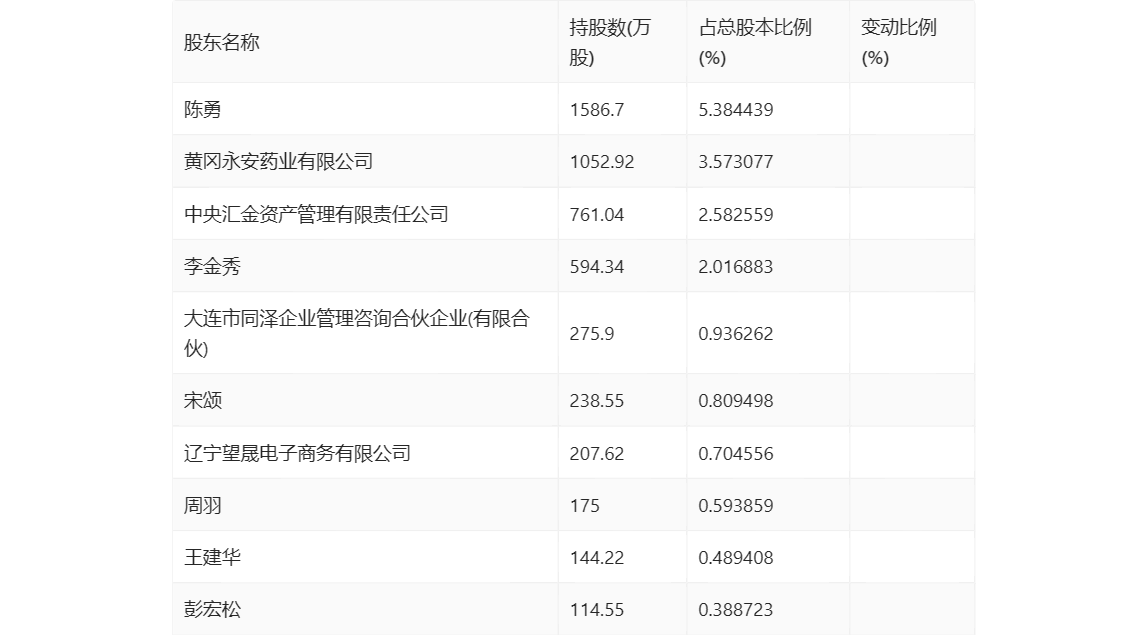Image resolution: width=1148 pixels, height=635 pixels.
Task: Select shareholder name 陈勇
Action: pyautogui.click(x=202, y=109)
